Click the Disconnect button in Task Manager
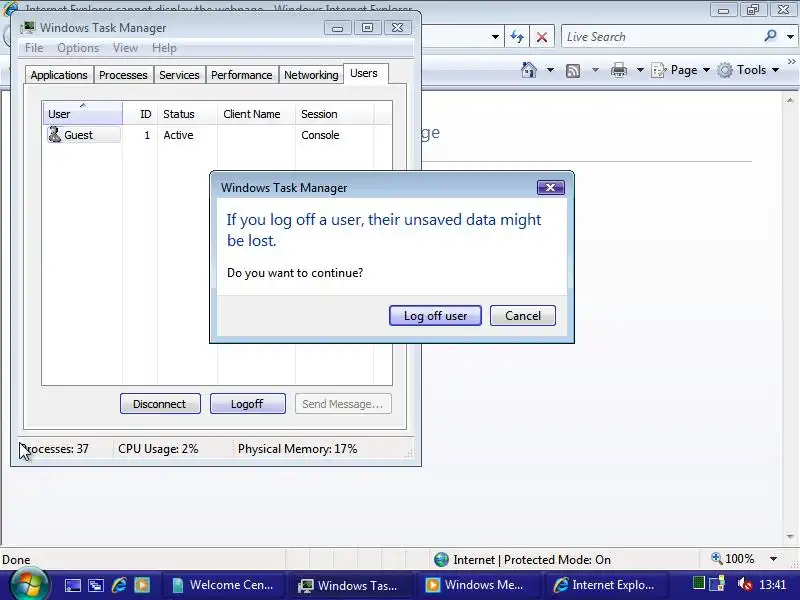Image resolution: width=800 pixels, height=600 pixels. coord(160,404)
